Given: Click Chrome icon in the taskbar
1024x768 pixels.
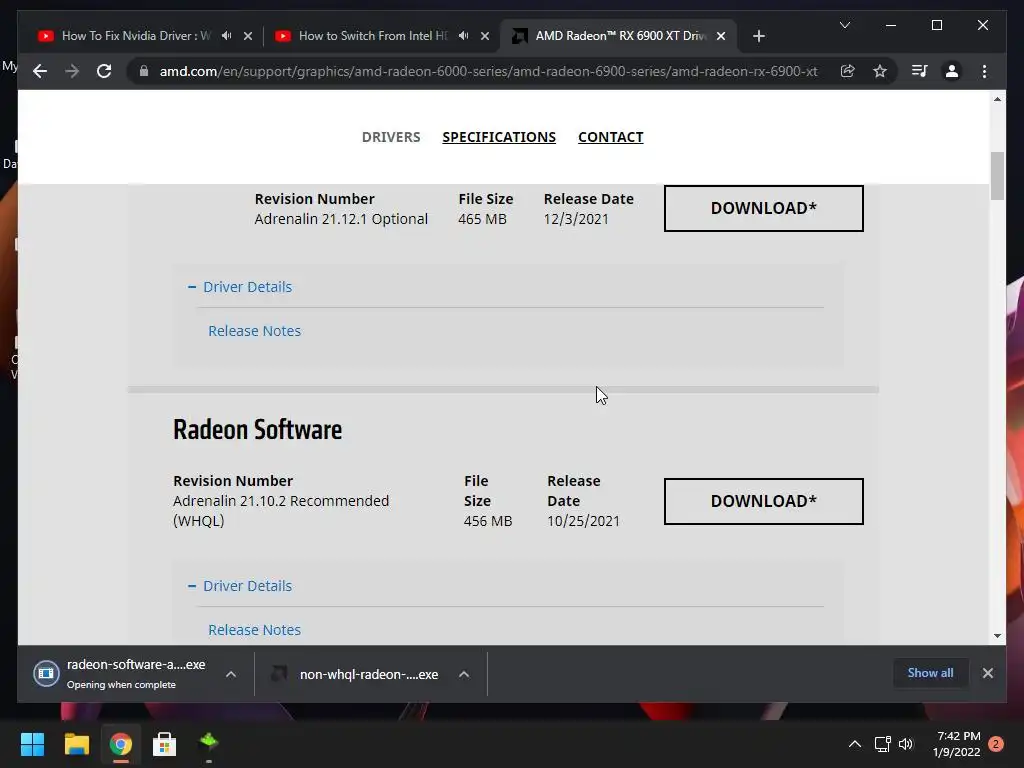Looking at the screenshot, I should click(121, 744).
